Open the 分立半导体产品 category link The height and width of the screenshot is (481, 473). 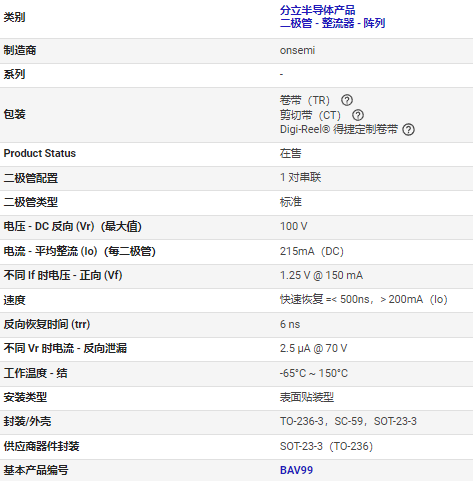pos(317,10)
